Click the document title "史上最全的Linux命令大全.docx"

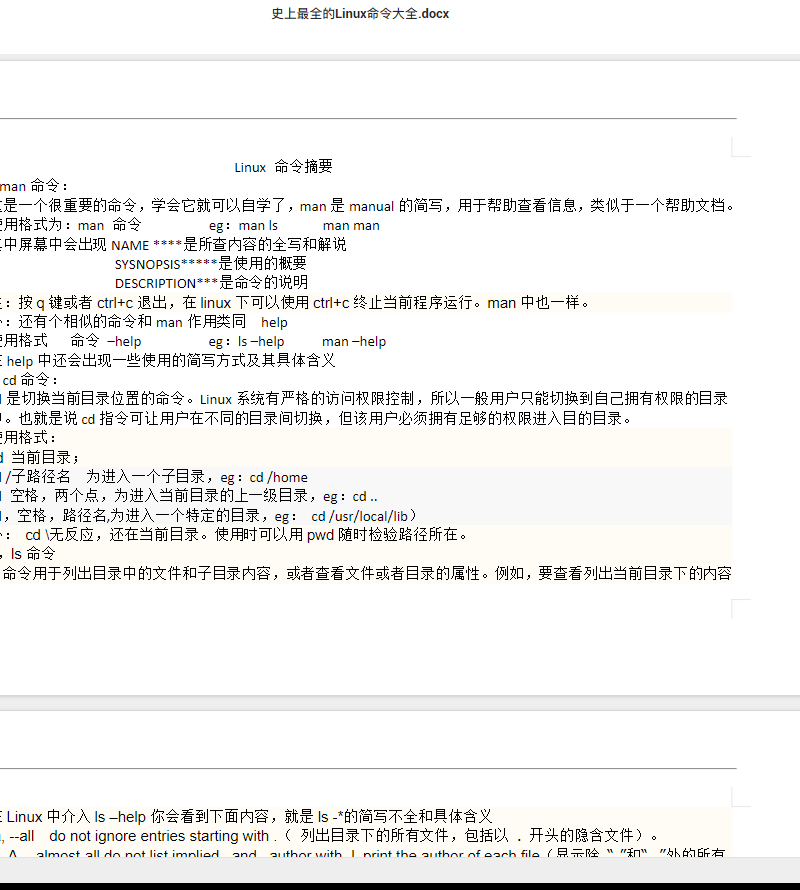tap(360, 14)
